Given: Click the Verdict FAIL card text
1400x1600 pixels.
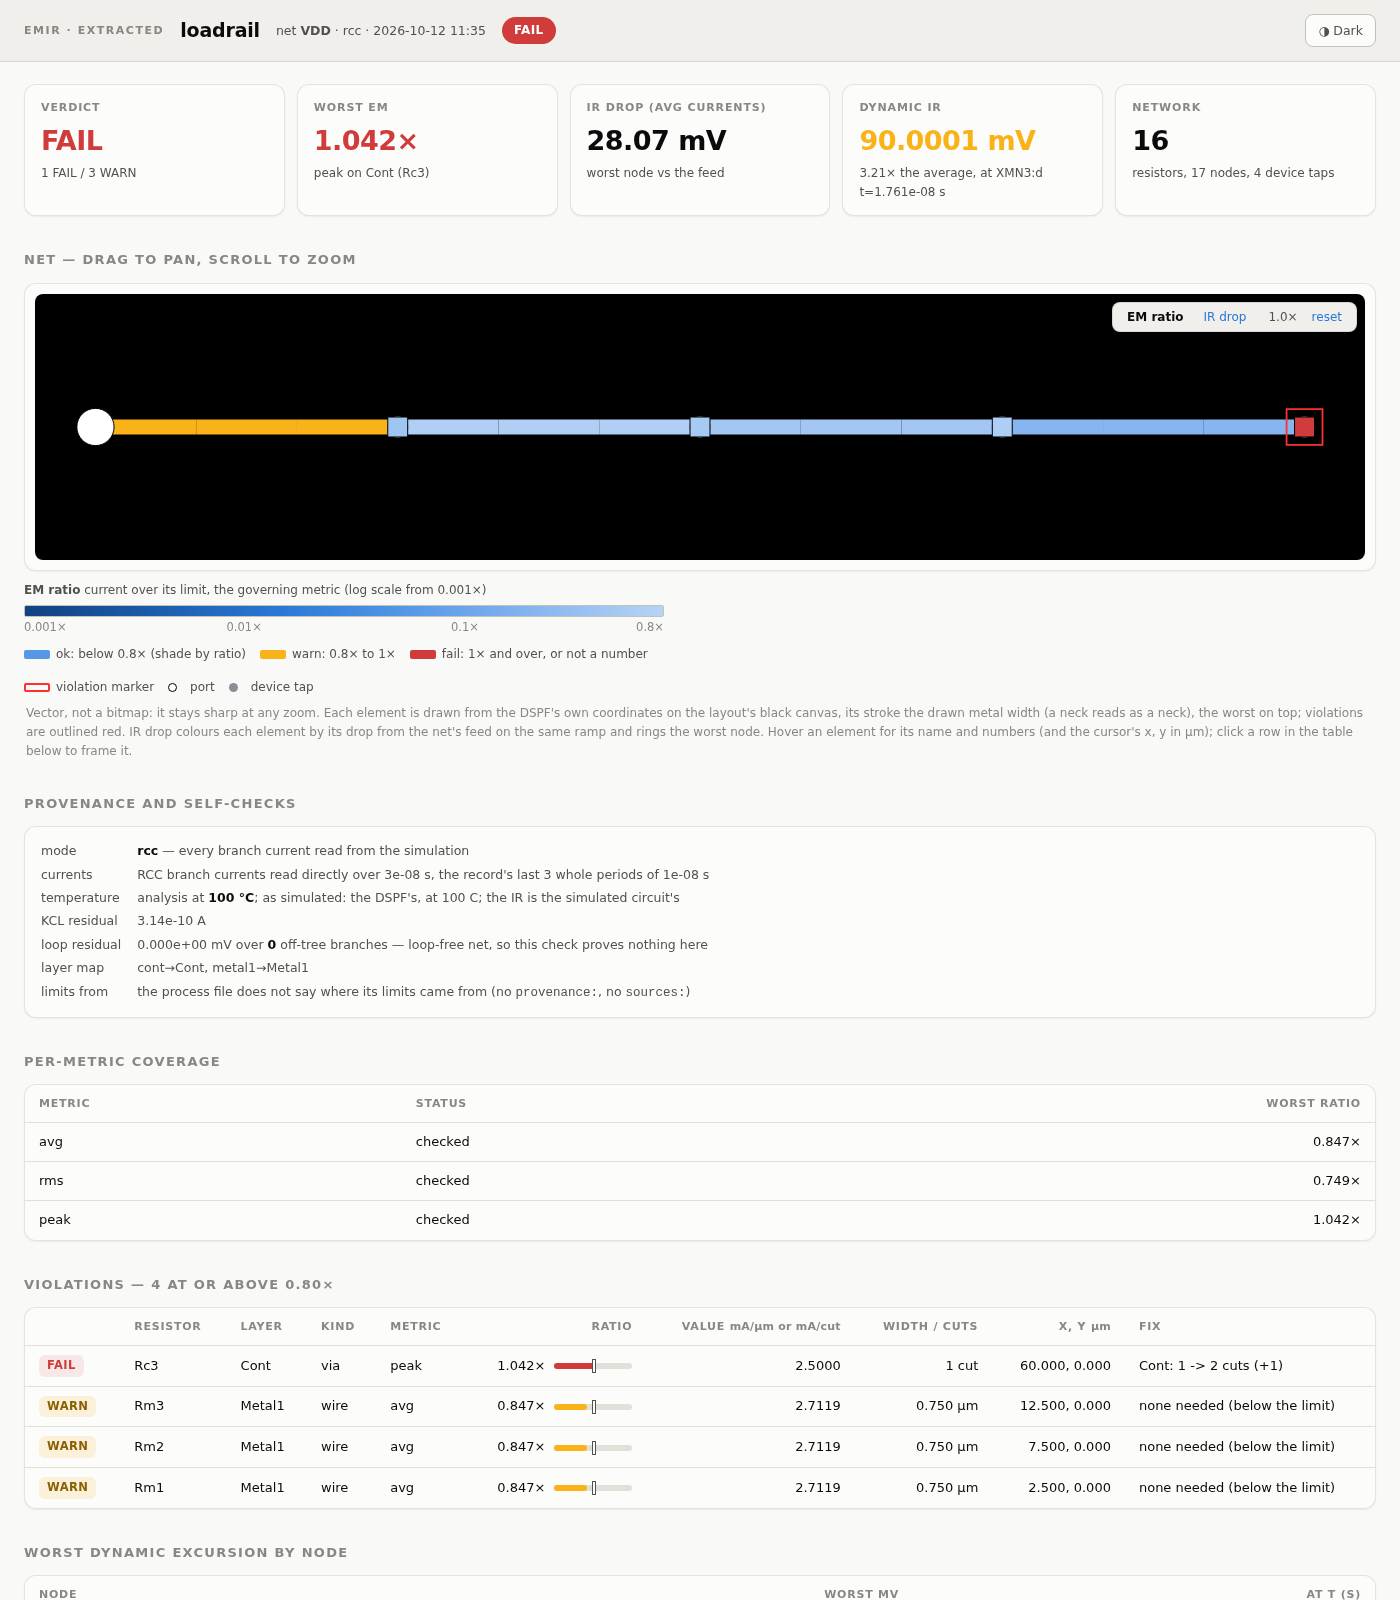Looking at the screenshot, I should (72, 141).
